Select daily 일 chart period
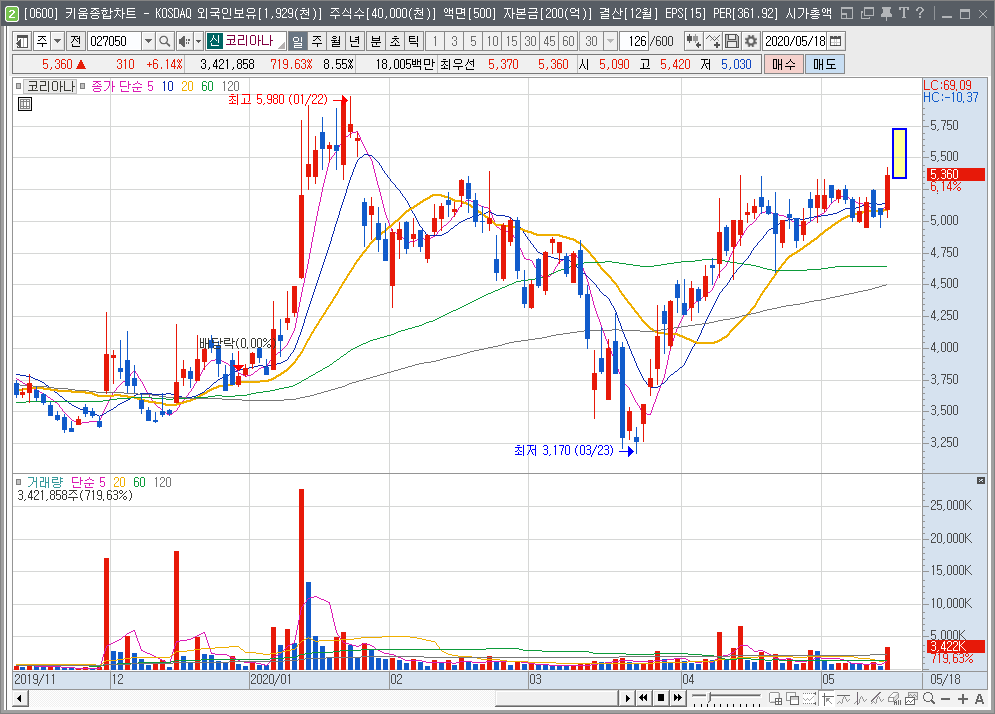The height and width of the screenshot is (714, 995). point(297,41)
